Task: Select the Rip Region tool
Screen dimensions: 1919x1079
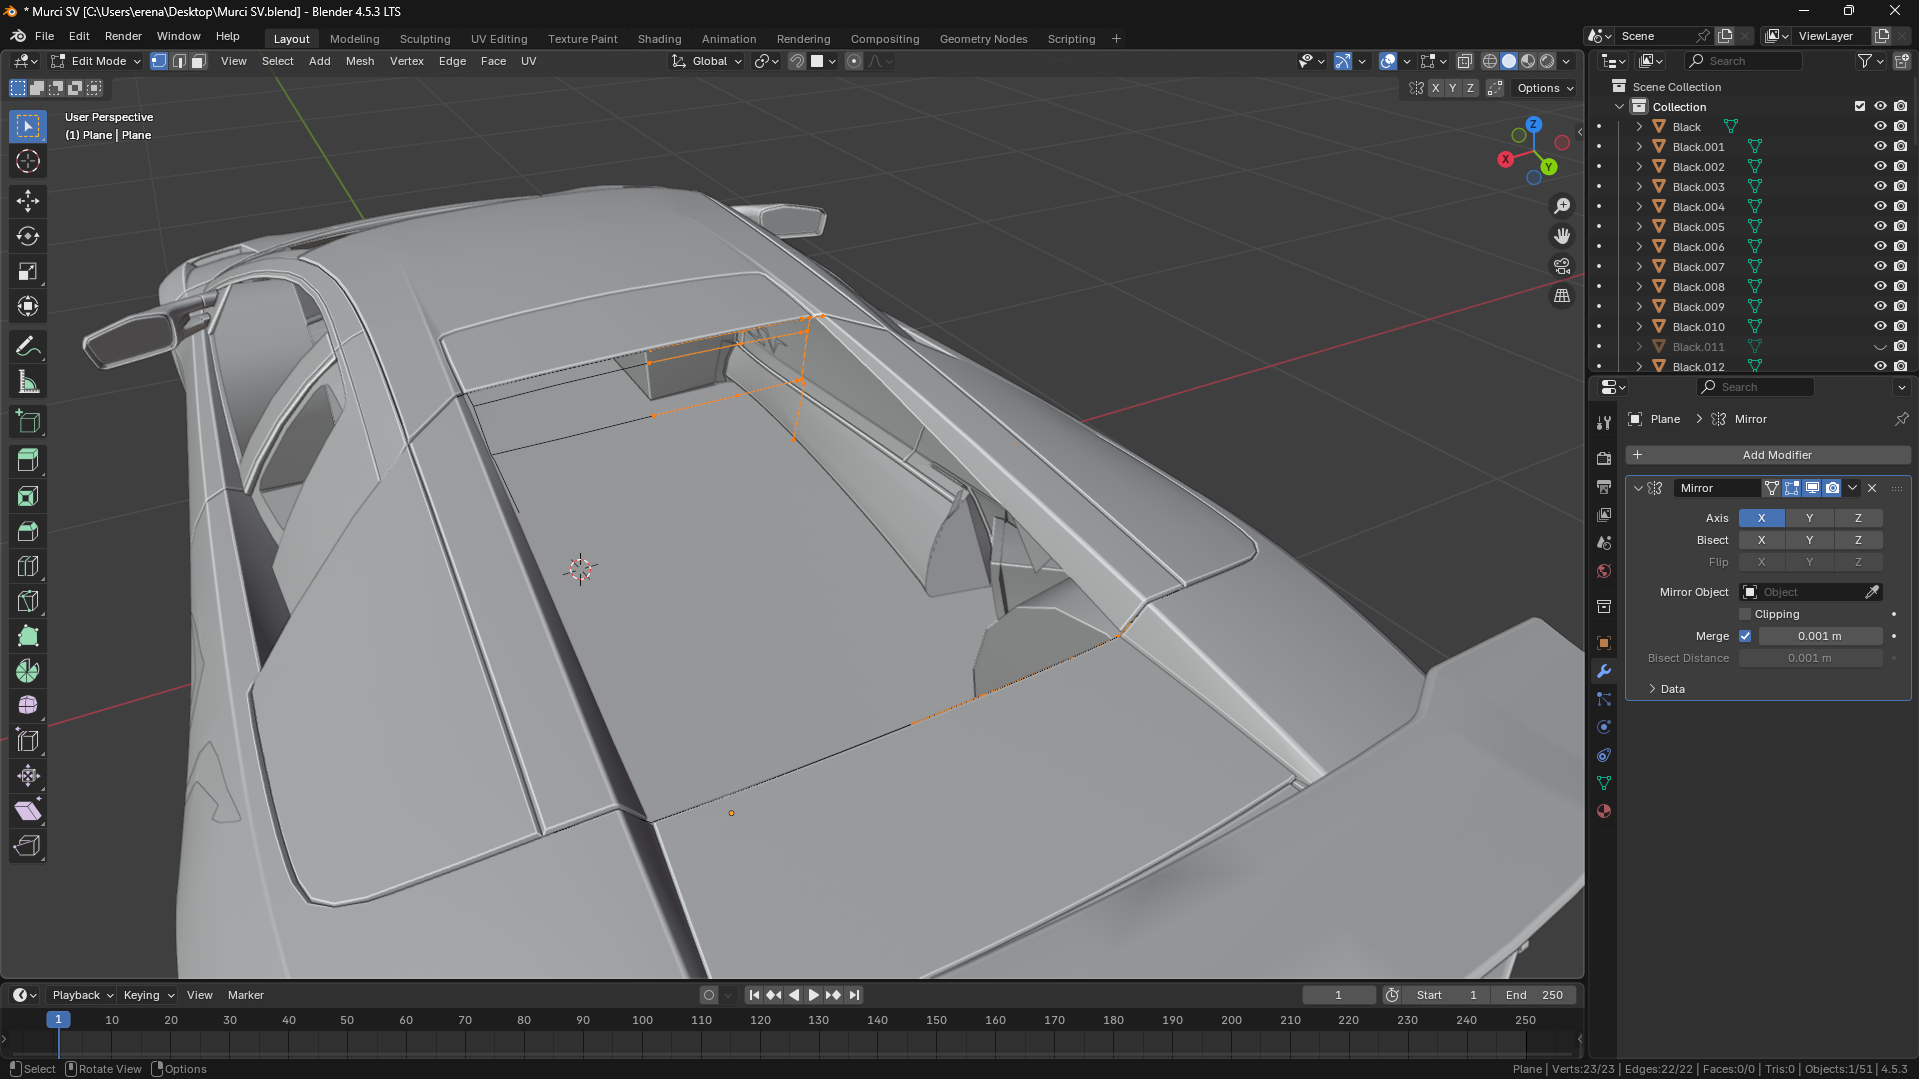Action: 28,846
